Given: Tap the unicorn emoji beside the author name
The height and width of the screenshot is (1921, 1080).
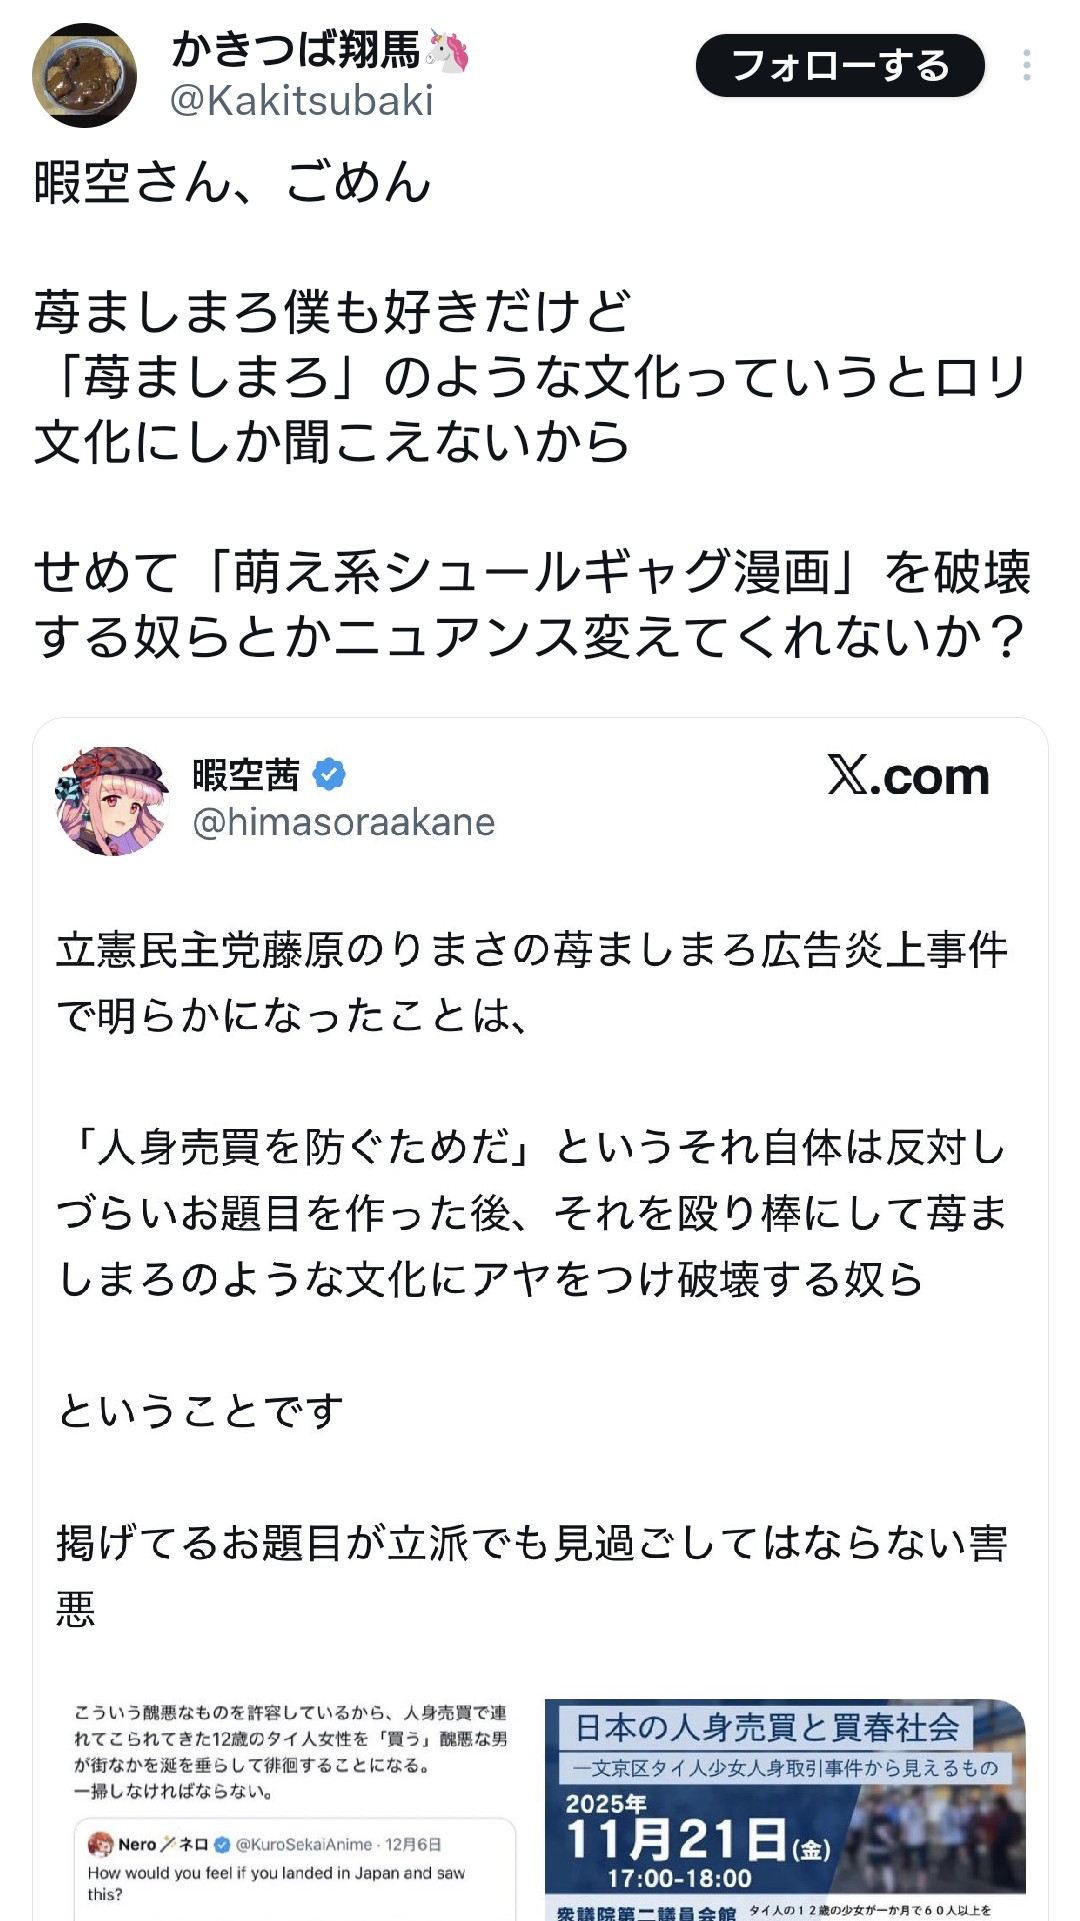Looking at the screenshot, I should tap(448, 50).
